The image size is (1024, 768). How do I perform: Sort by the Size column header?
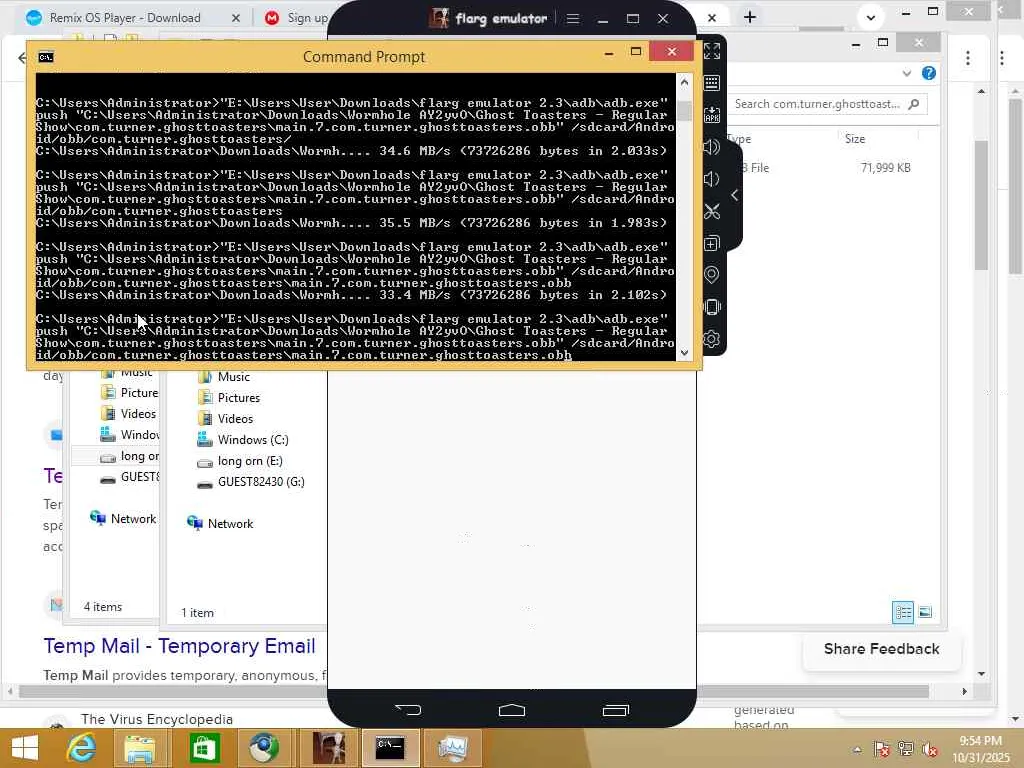(854, 138)
